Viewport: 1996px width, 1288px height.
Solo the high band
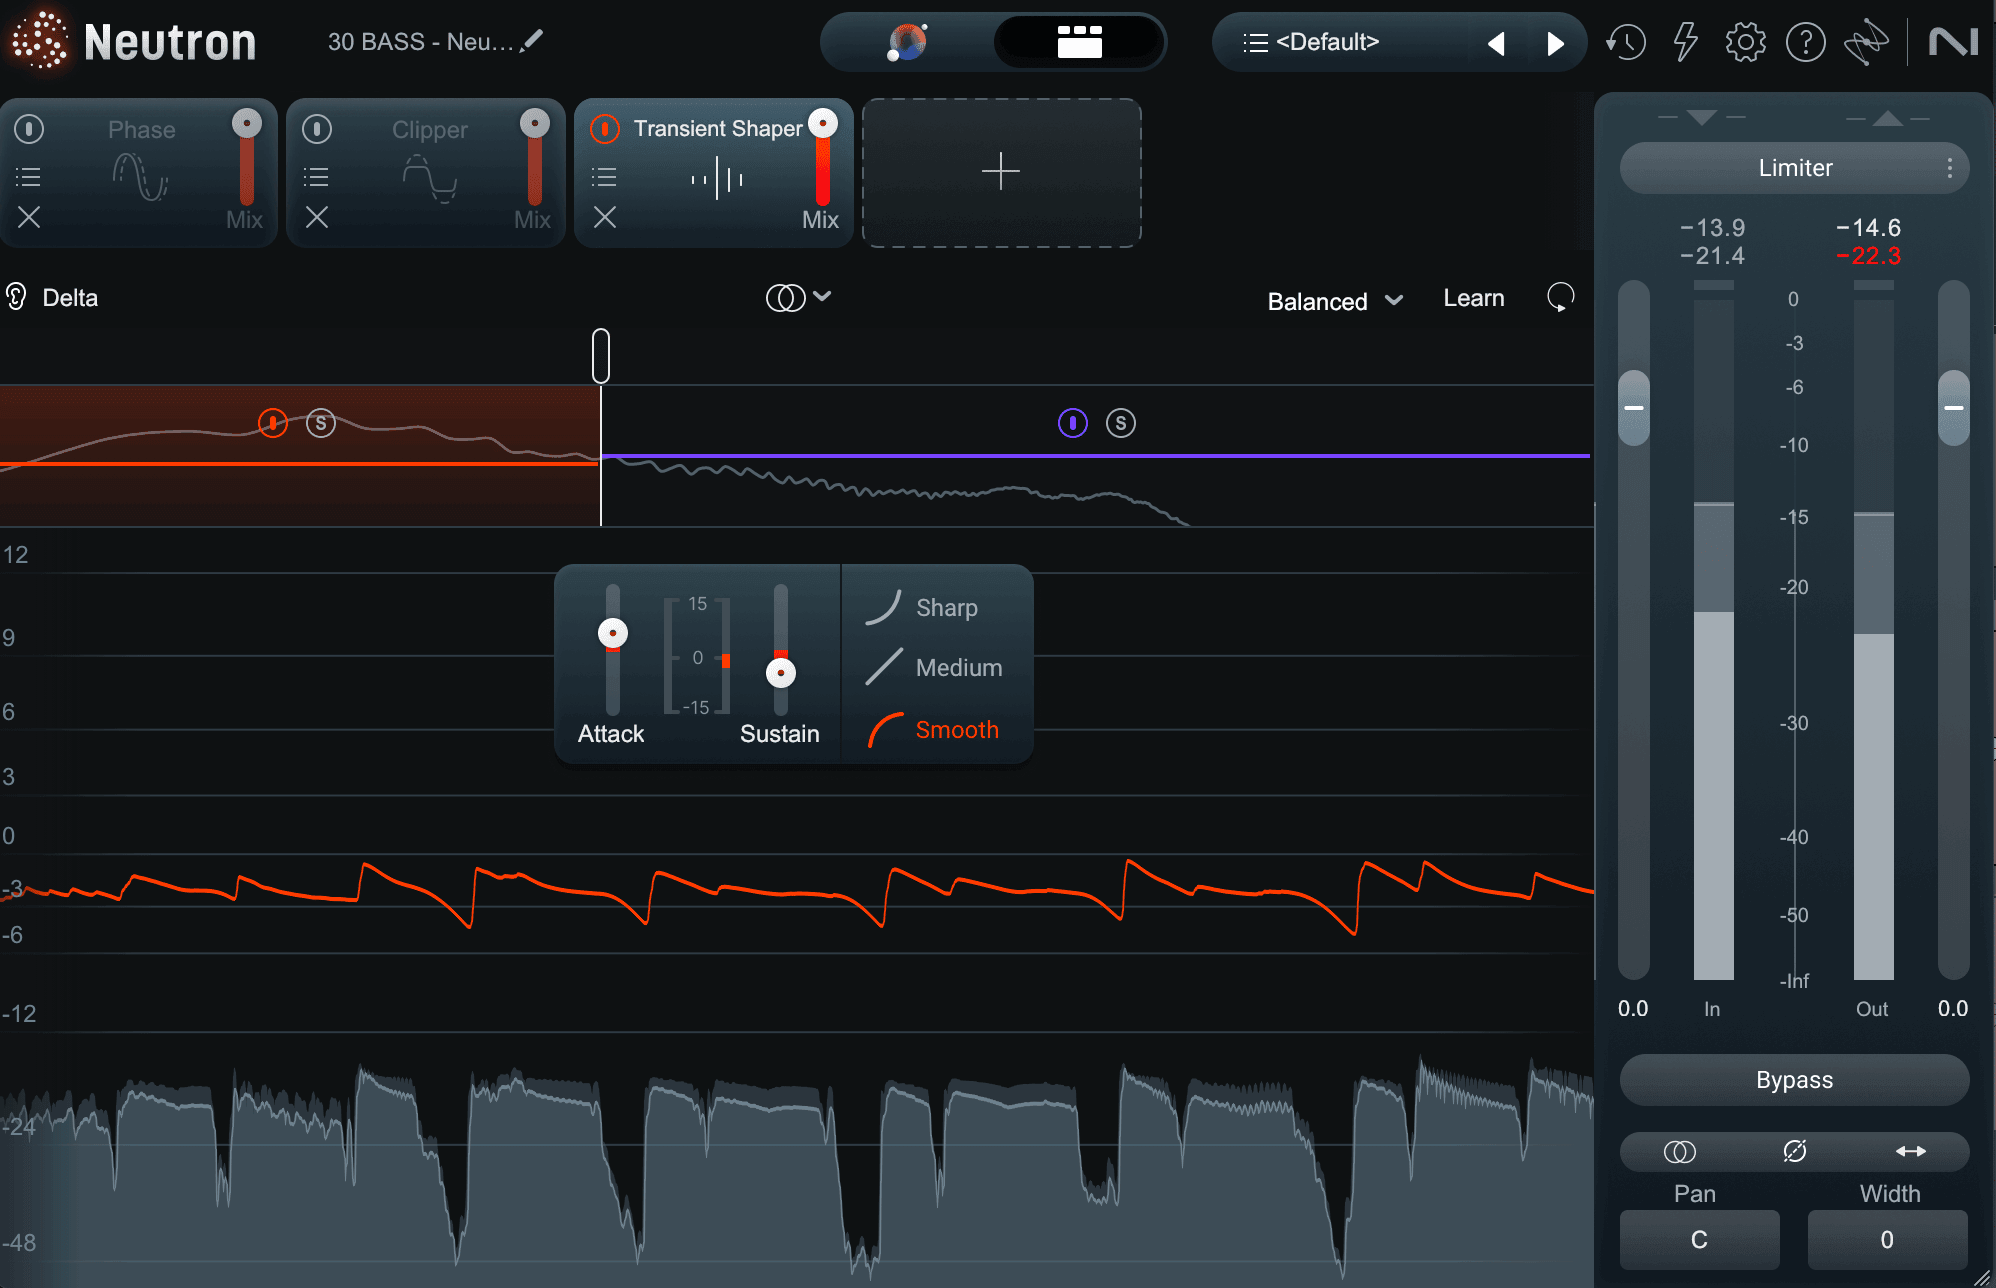tap(1121, 423)
